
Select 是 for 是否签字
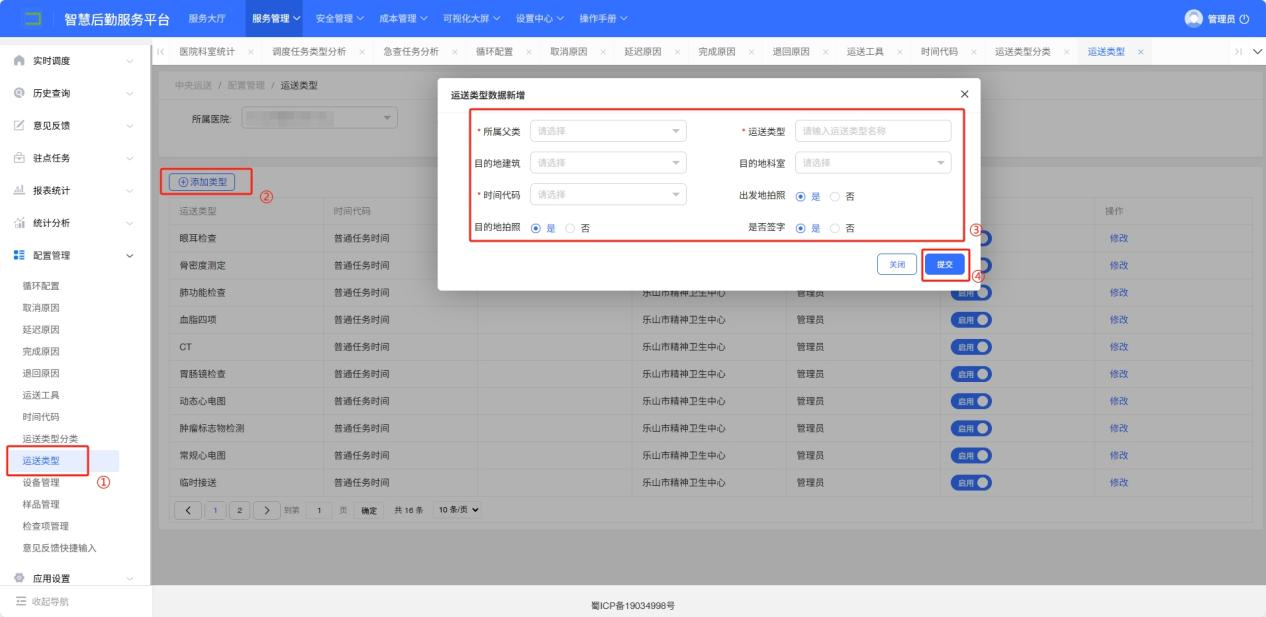coord(803,228)
